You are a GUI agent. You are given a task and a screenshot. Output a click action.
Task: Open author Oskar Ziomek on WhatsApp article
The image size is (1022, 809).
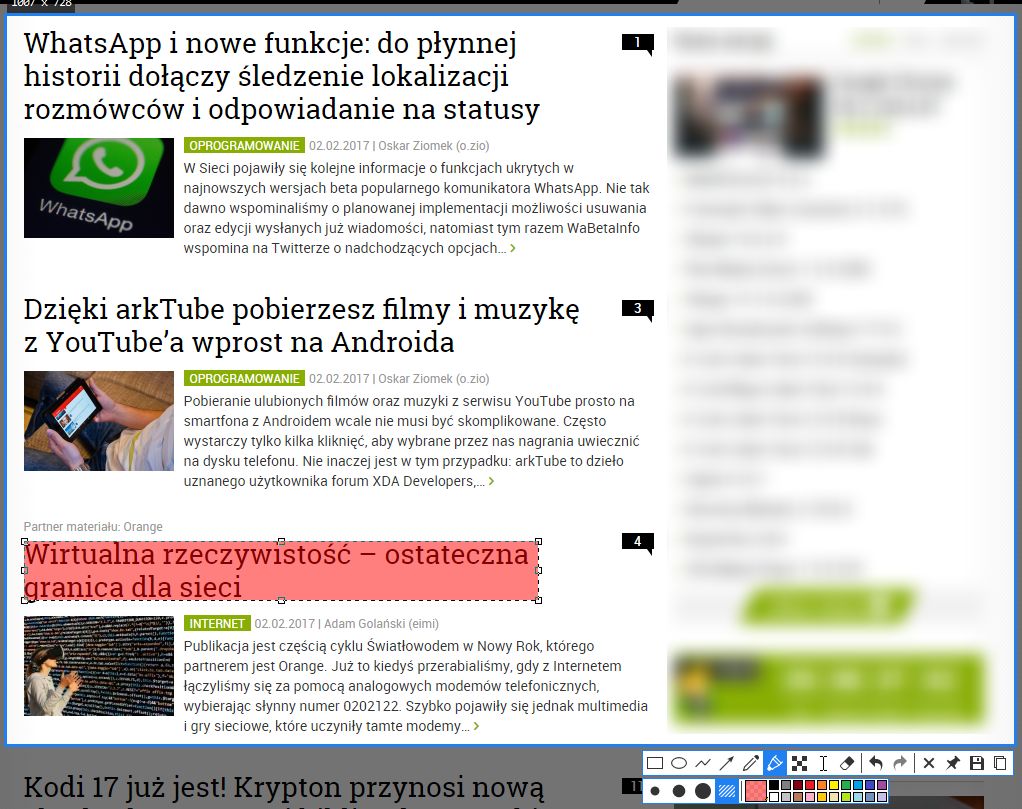pos(433,145)
